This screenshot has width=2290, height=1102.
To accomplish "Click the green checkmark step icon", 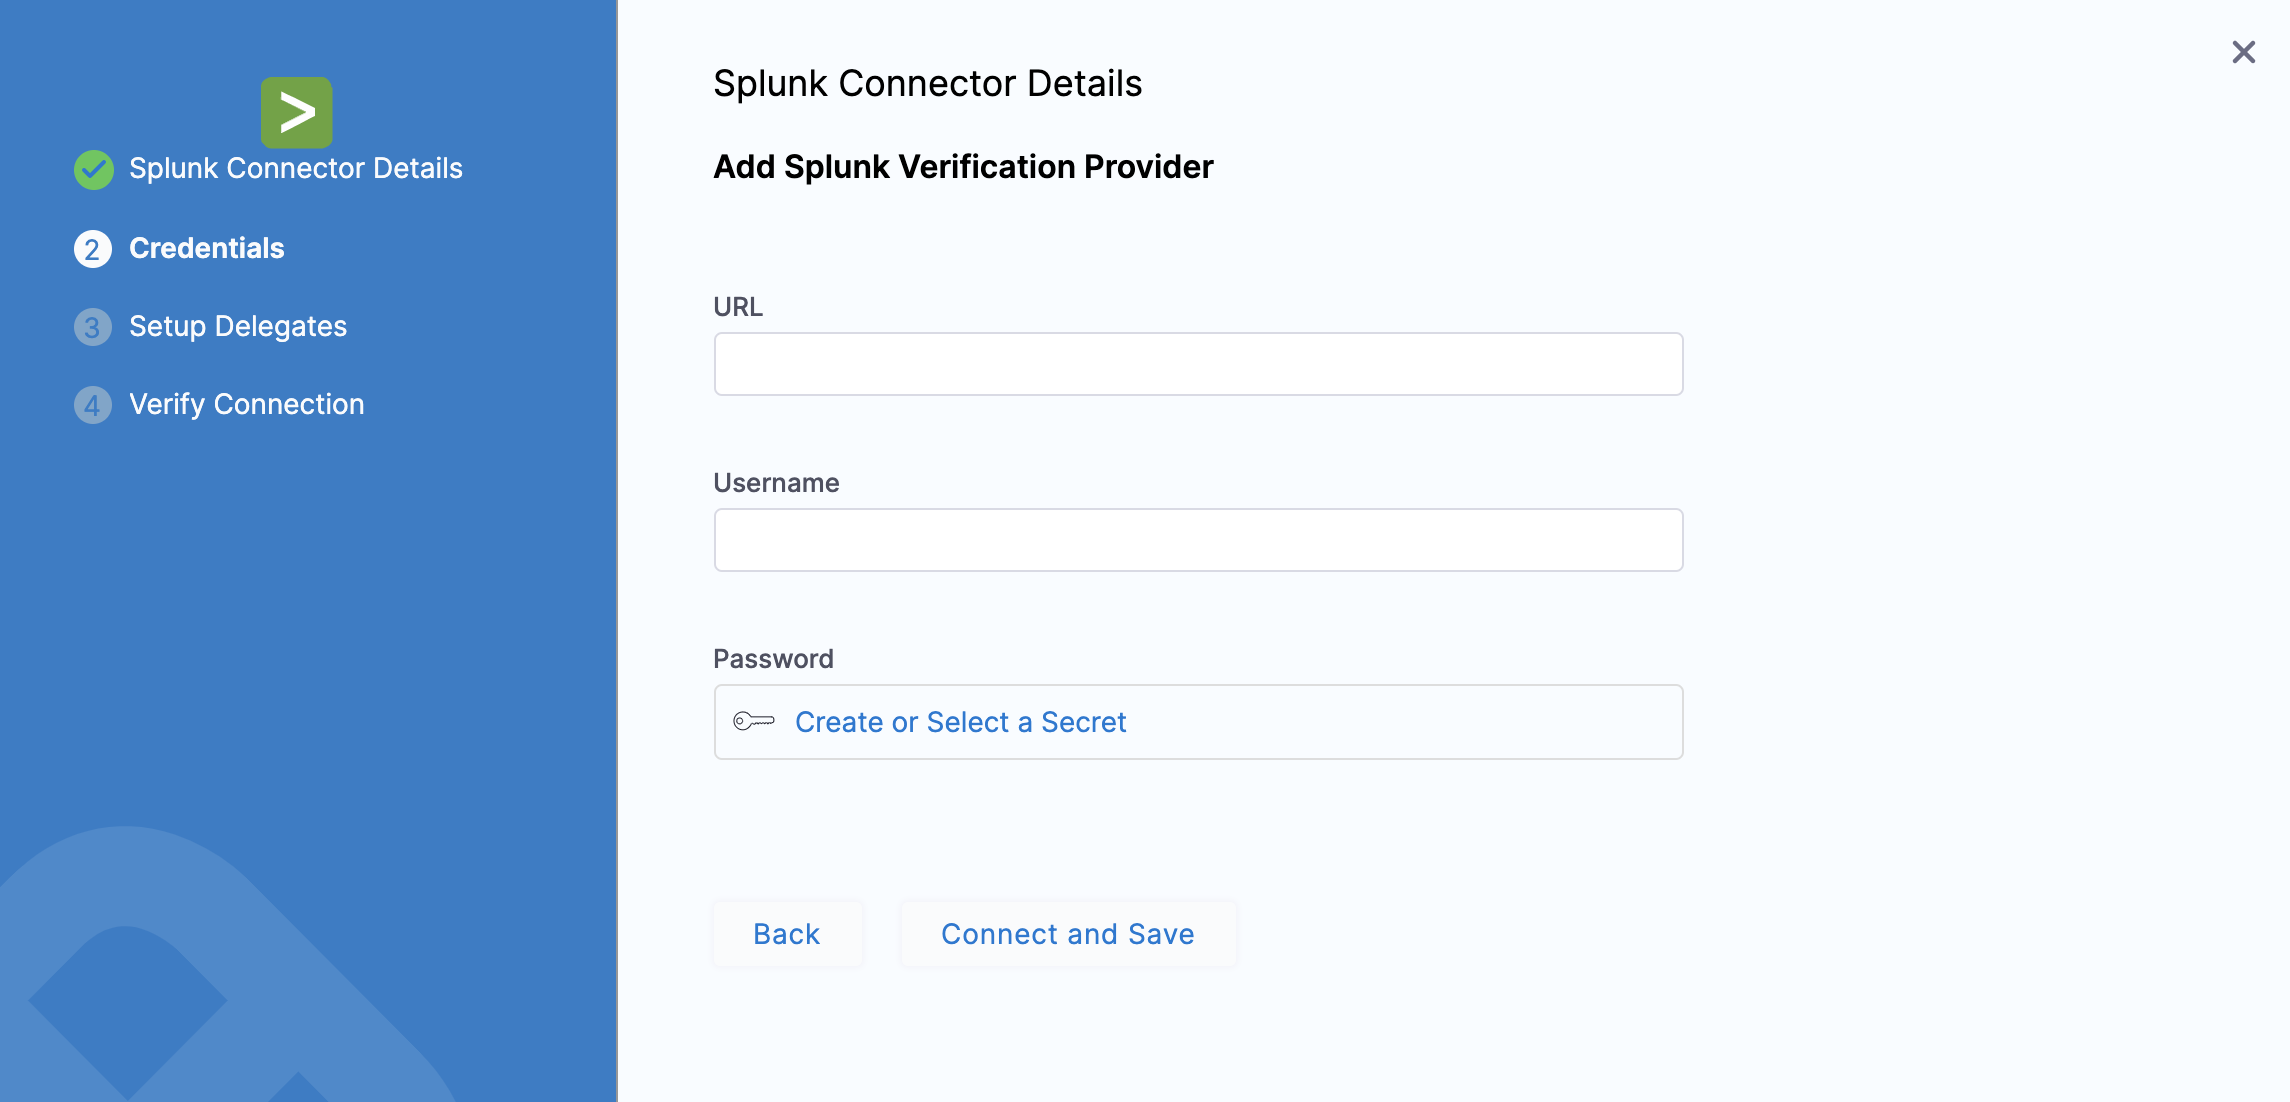I will 93,169.
